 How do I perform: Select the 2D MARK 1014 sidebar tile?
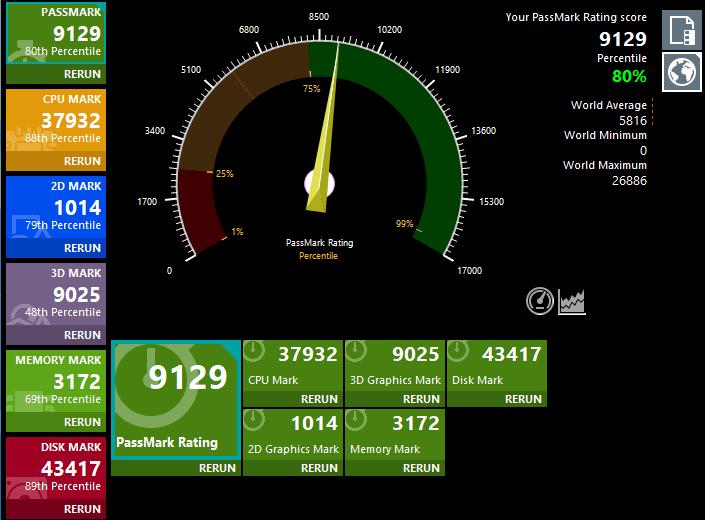pyautogui.click(x=56, y=207)
